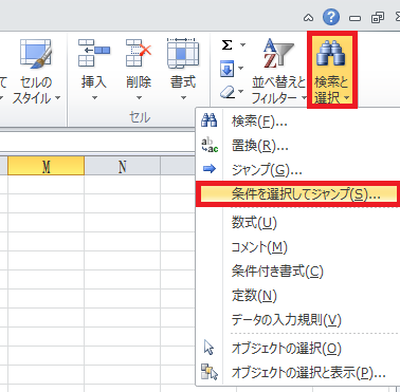Expand the Fill dropdown arrow
The width and height of the screenshot is (400, 392).
click(241, 68)
